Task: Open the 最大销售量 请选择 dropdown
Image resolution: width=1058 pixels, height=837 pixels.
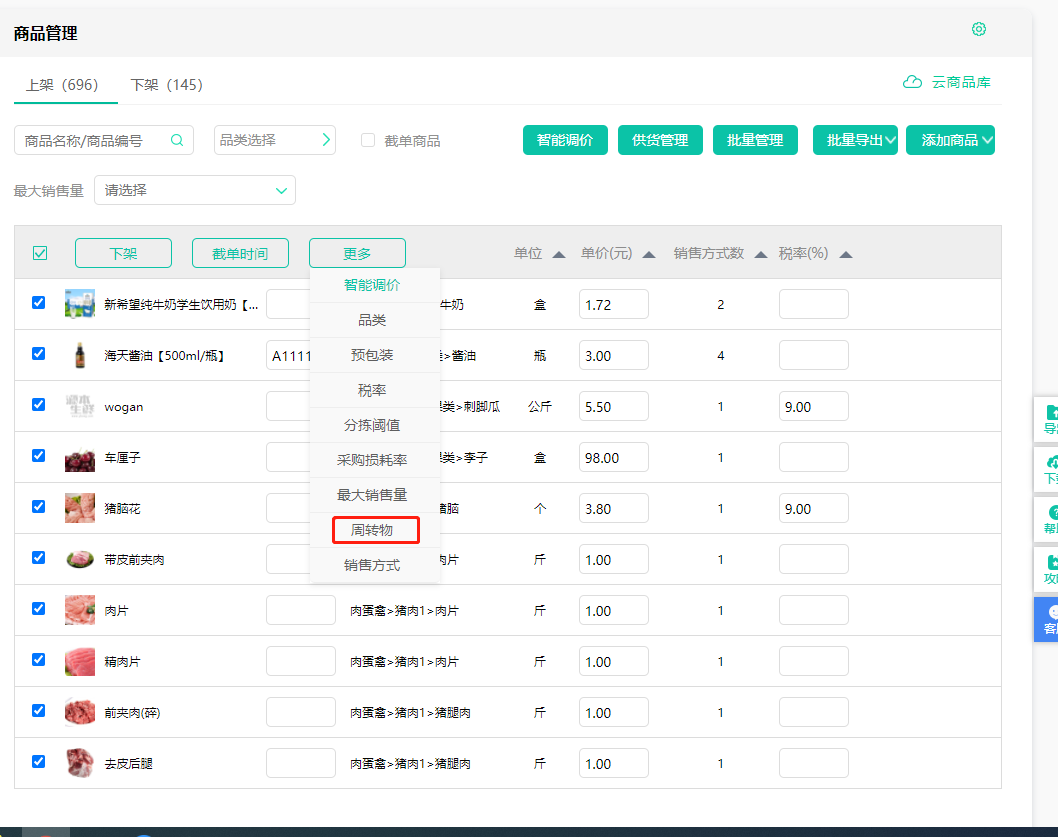Action: [195, 190]
